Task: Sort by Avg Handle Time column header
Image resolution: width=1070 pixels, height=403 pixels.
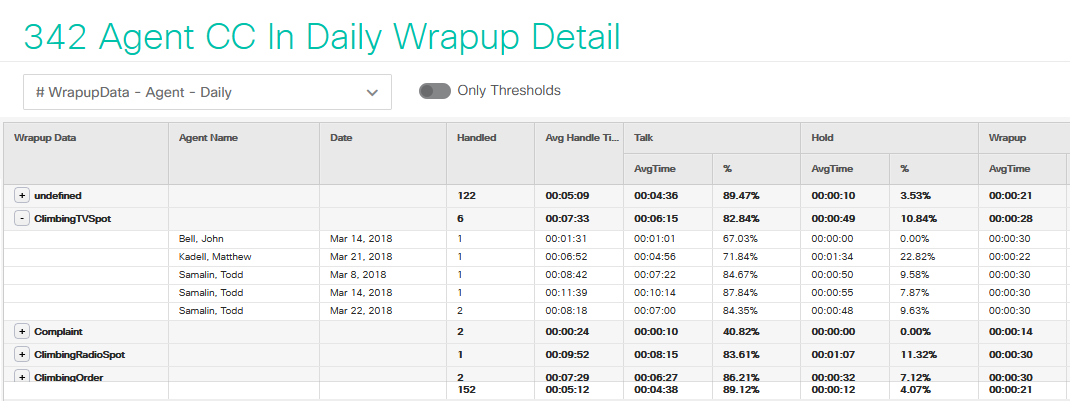Action: click(x=579, y=153)
